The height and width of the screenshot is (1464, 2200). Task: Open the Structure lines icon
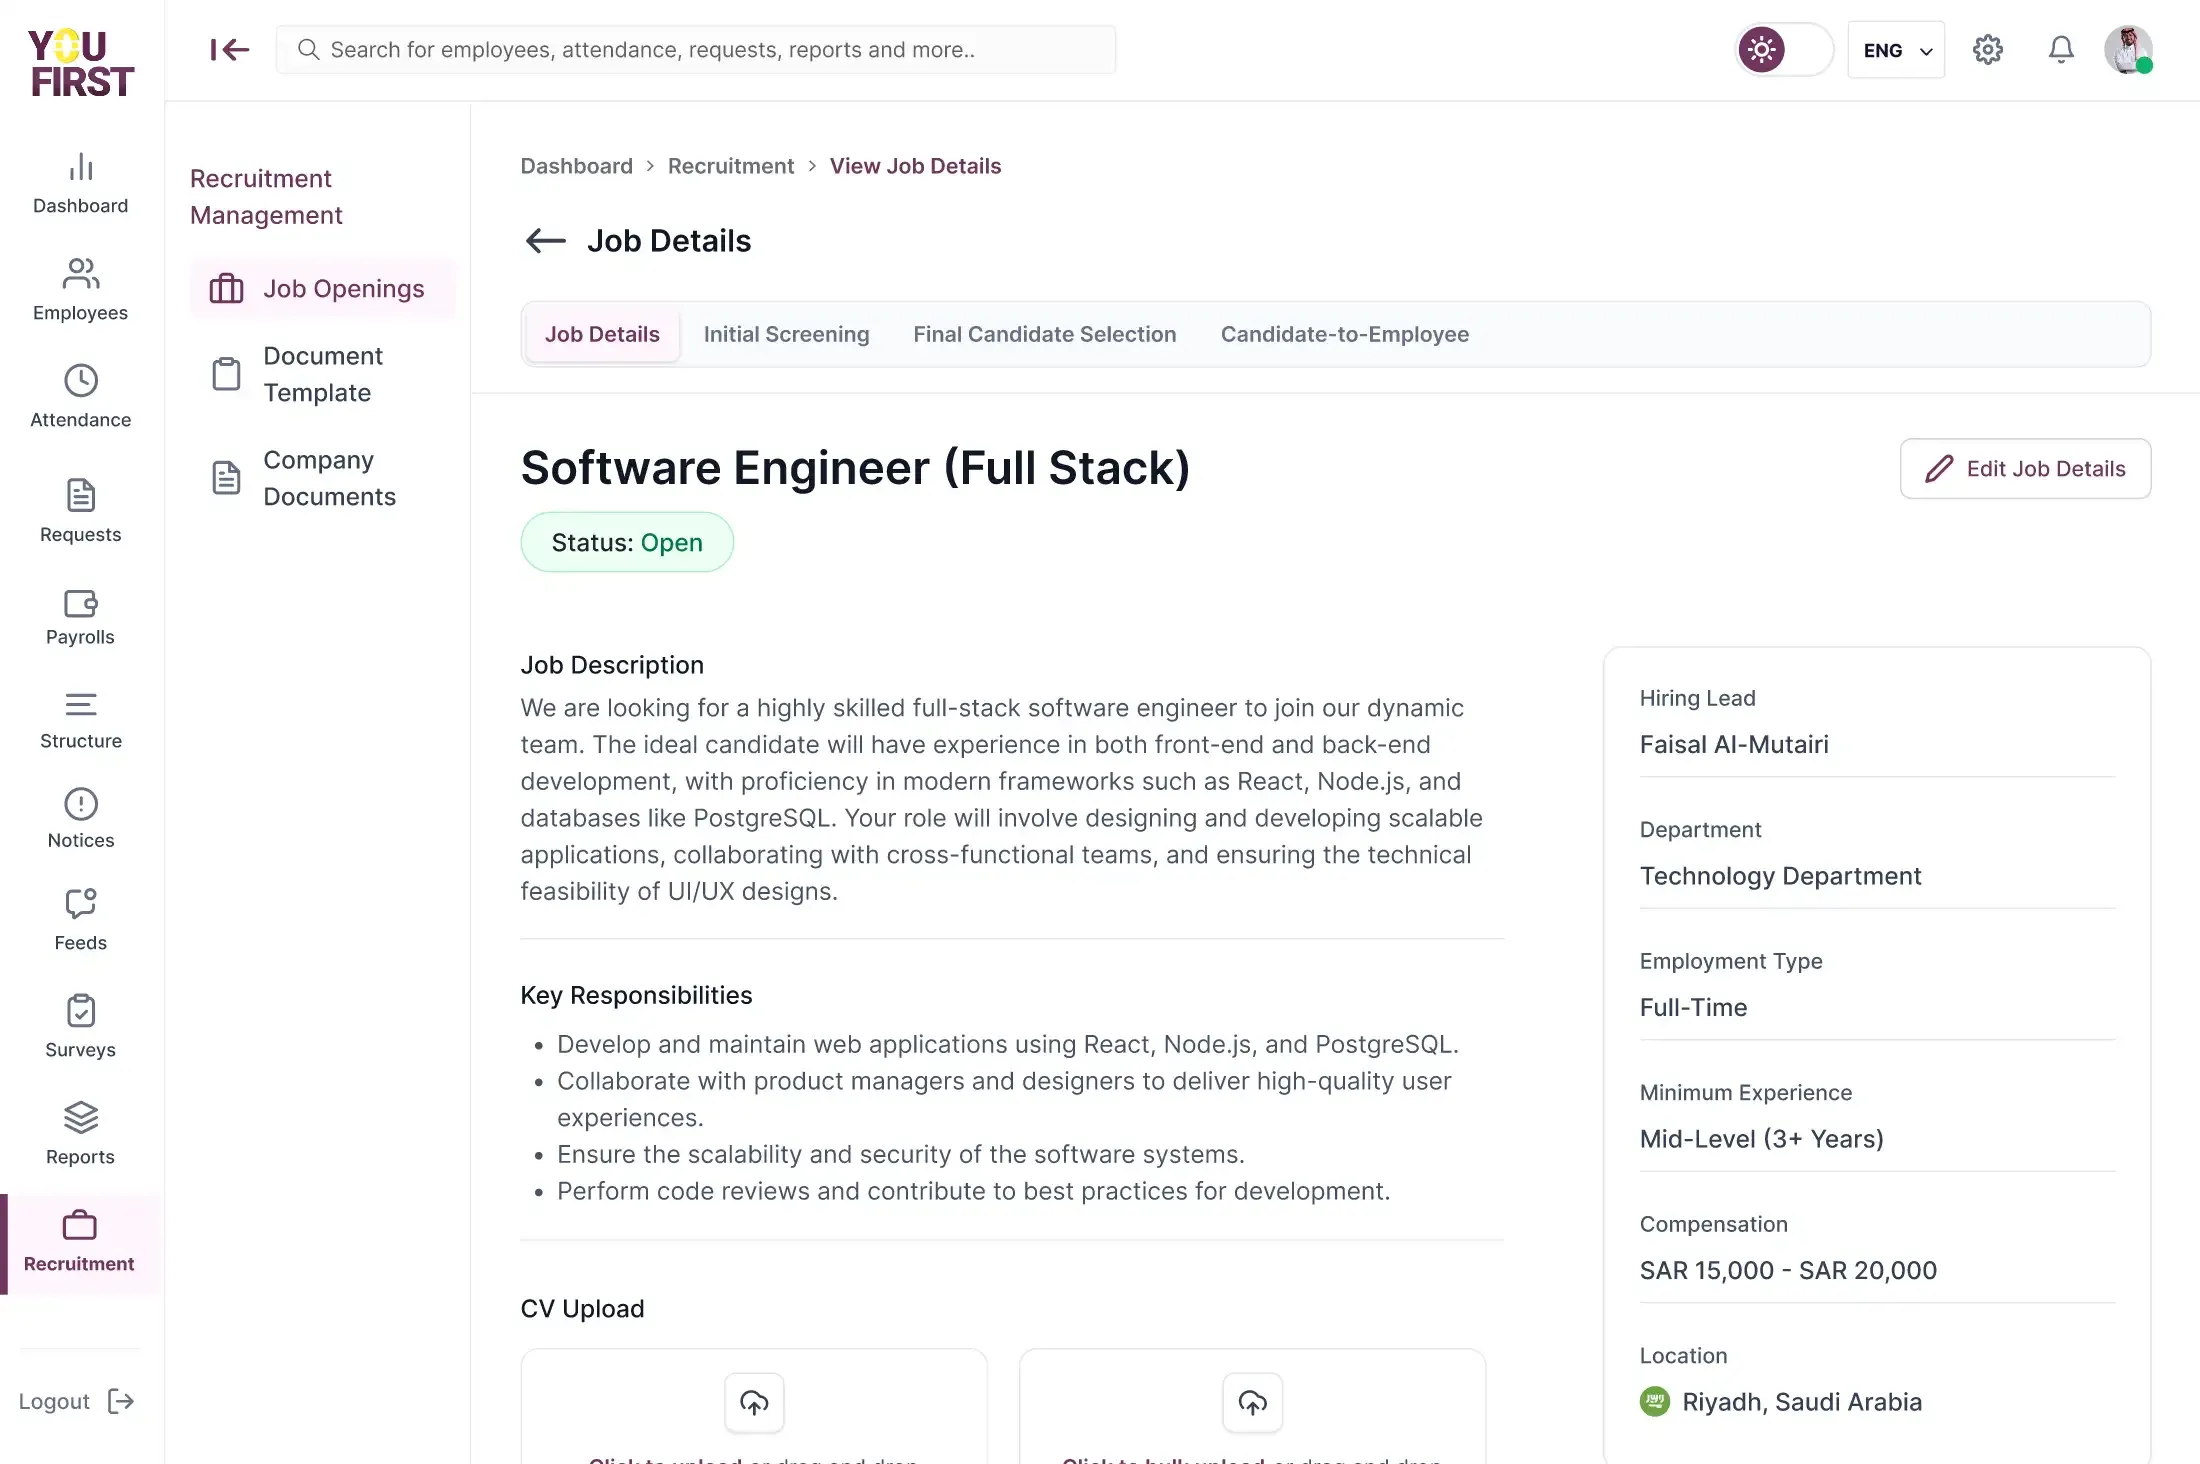click(x=80, y=705)
